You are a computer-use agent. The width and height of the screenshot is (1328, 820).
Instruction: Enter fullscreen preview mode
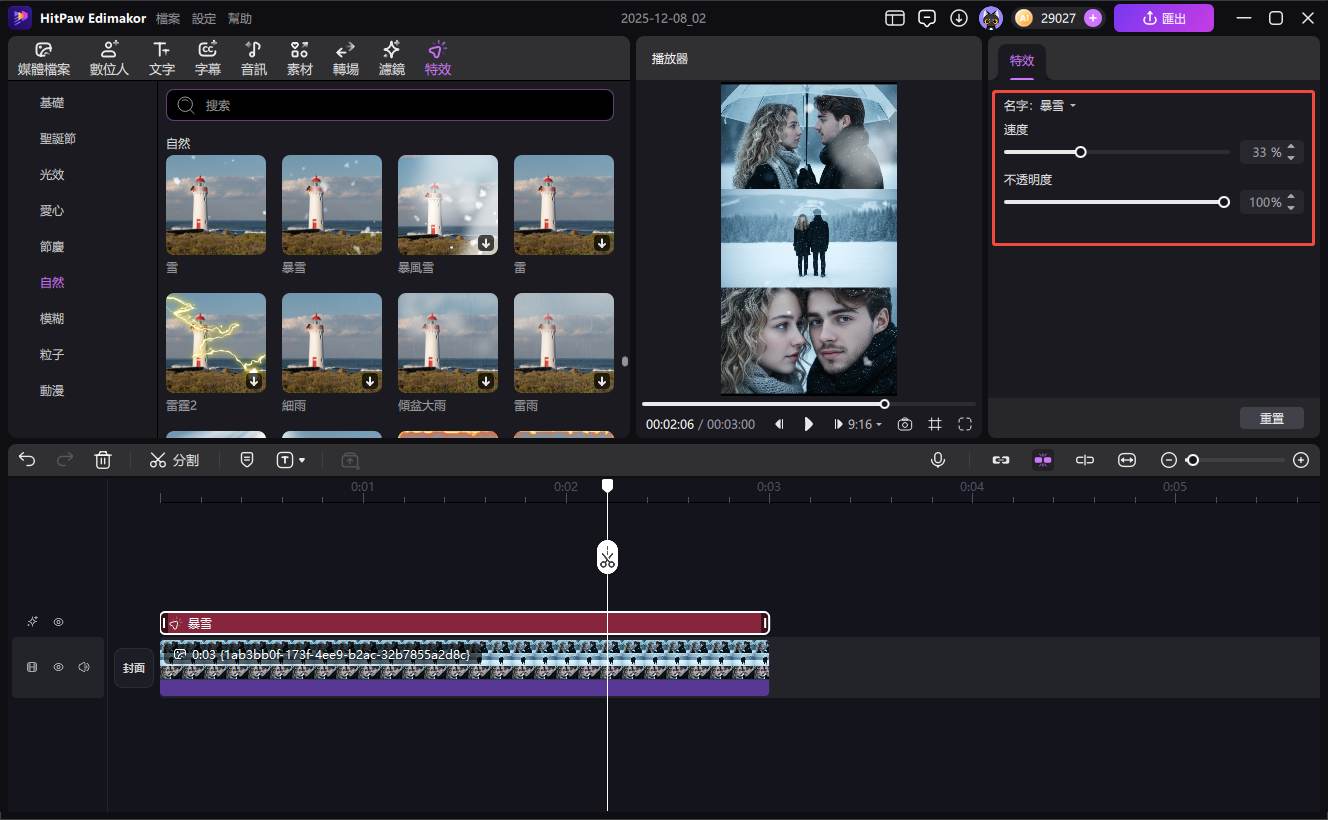point(965,424)
